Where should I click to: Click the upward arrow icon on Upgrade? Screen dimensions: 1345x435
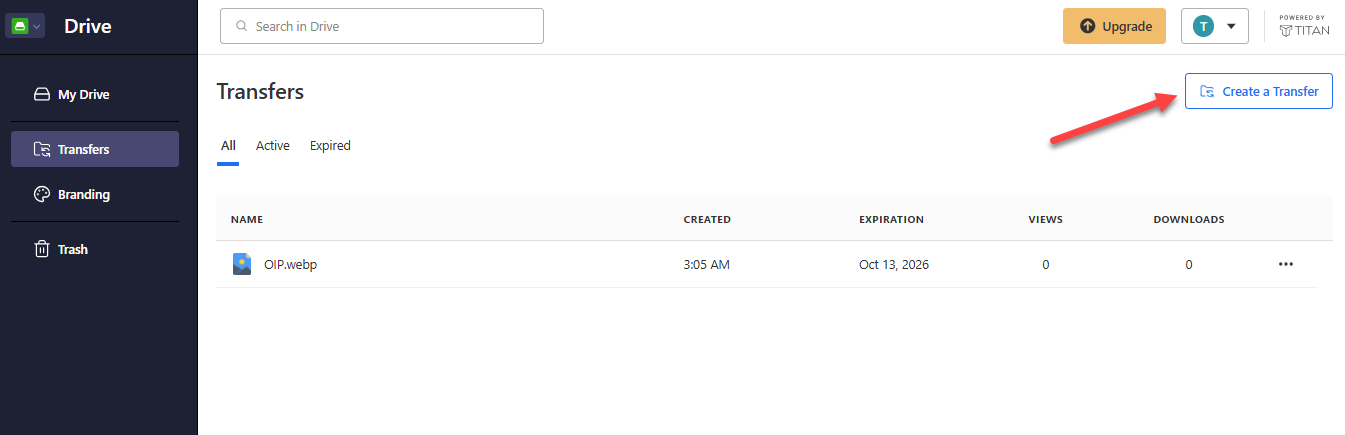point(1088,27)
